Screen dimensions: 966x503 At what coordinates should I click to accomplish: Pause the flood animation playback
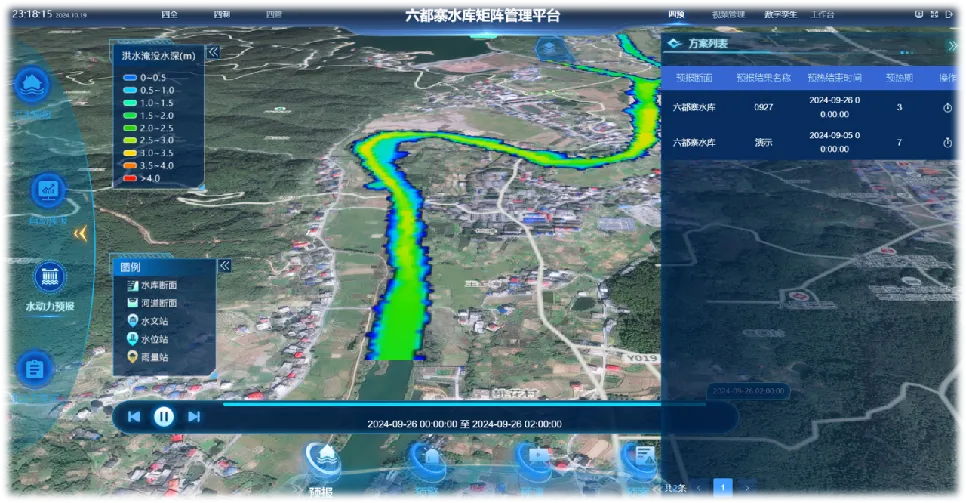click(164, 417)
